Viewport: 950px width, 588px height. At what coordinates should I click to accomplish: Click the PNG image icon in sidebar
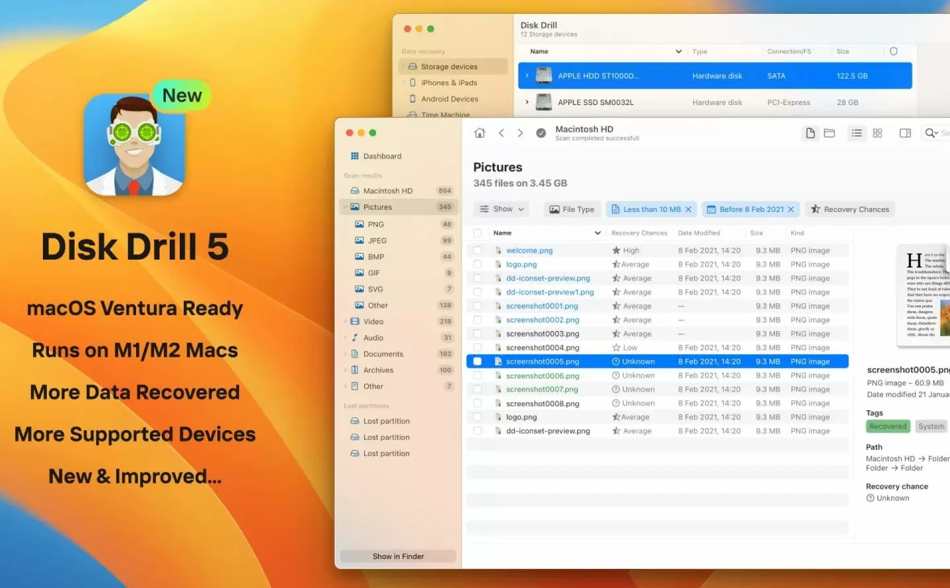tap(359, 225)
